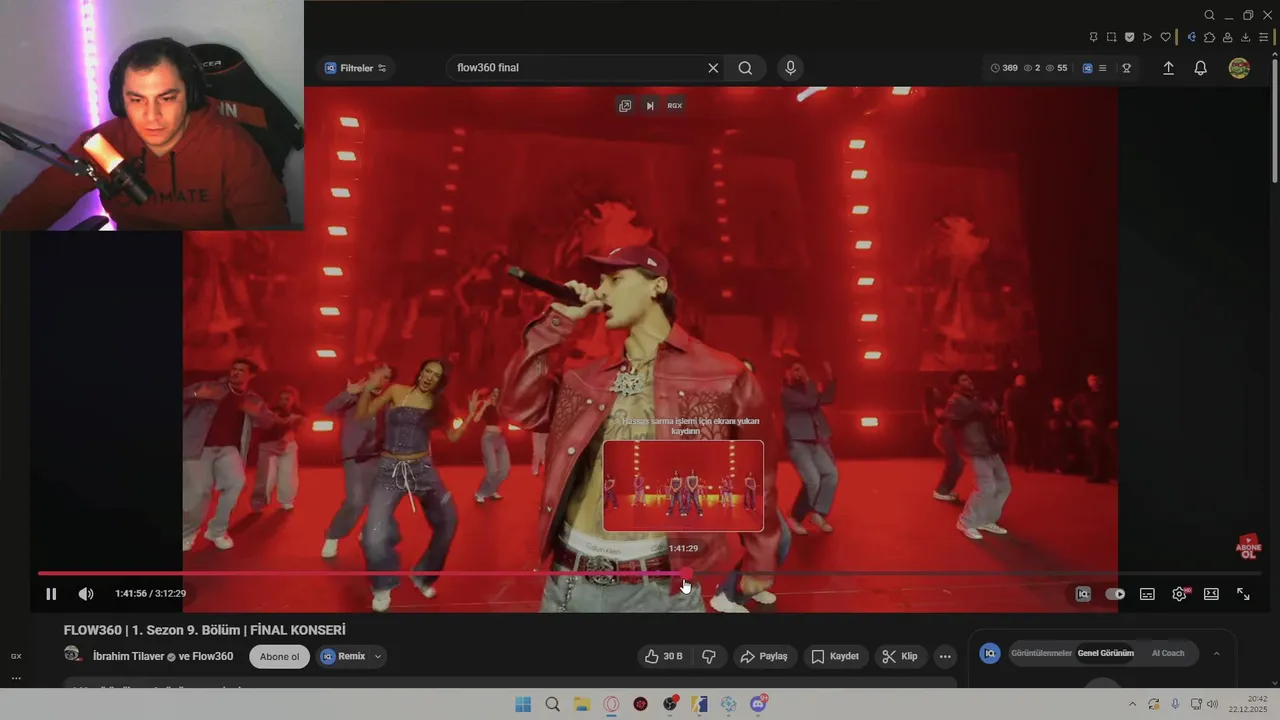This screenshot has width=1280, height=720.
Task: Open the ad blocker shield icon
Action: 1130,37
